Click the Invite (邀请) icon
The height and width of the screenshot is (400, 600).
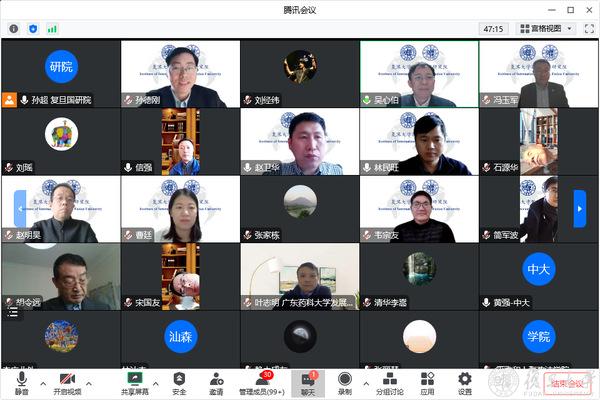pyautogui.click(x=216, y=383)
